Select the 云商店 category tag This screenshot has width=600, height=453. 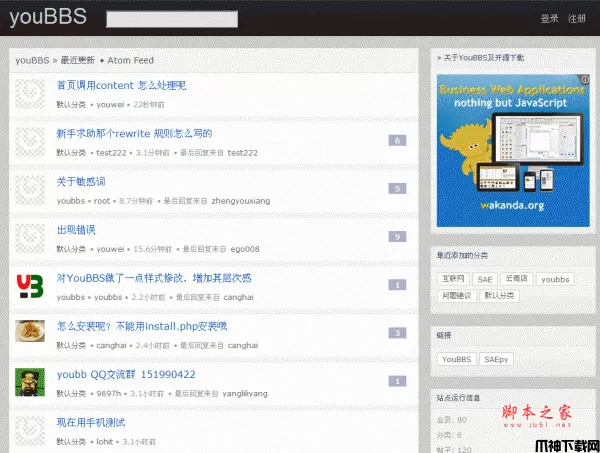click(516, 280)
